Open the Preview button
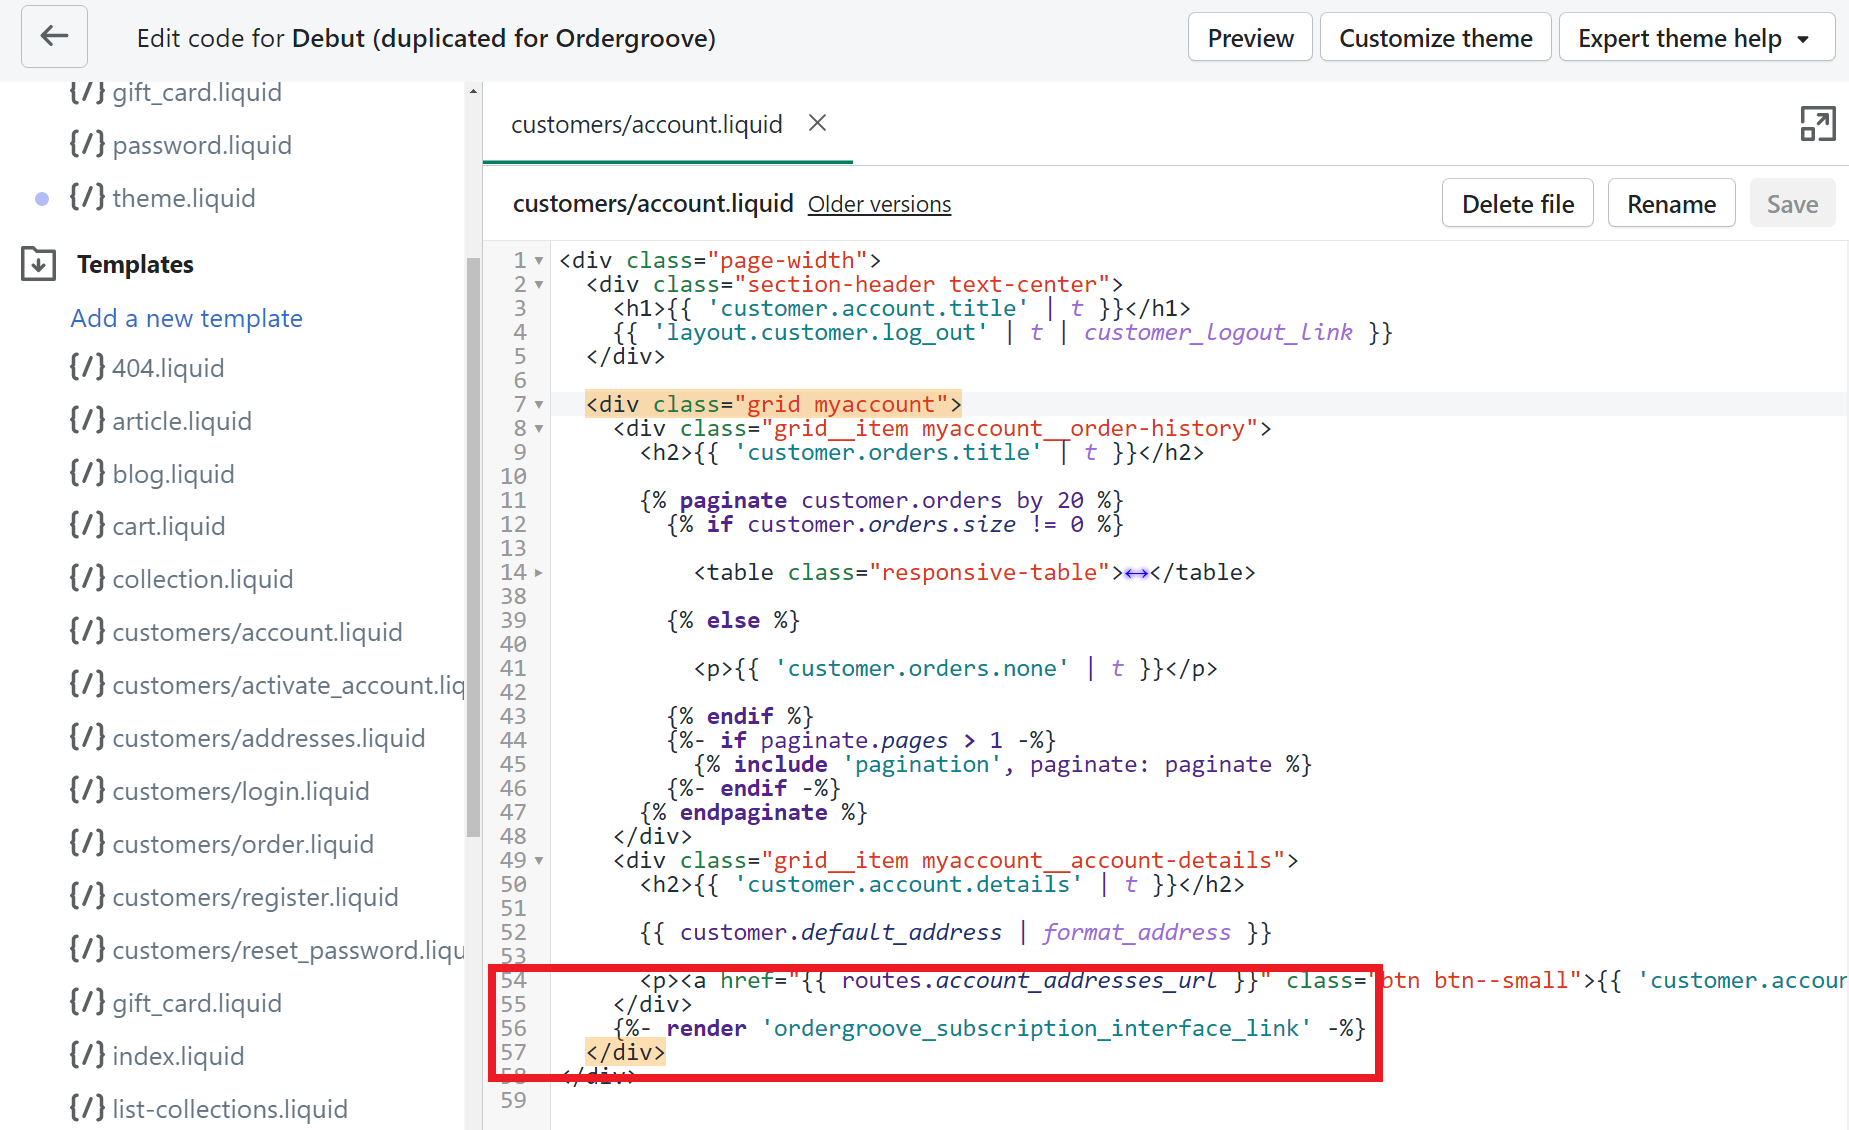This screenshot has width=1849, height=1130. 1250,38
